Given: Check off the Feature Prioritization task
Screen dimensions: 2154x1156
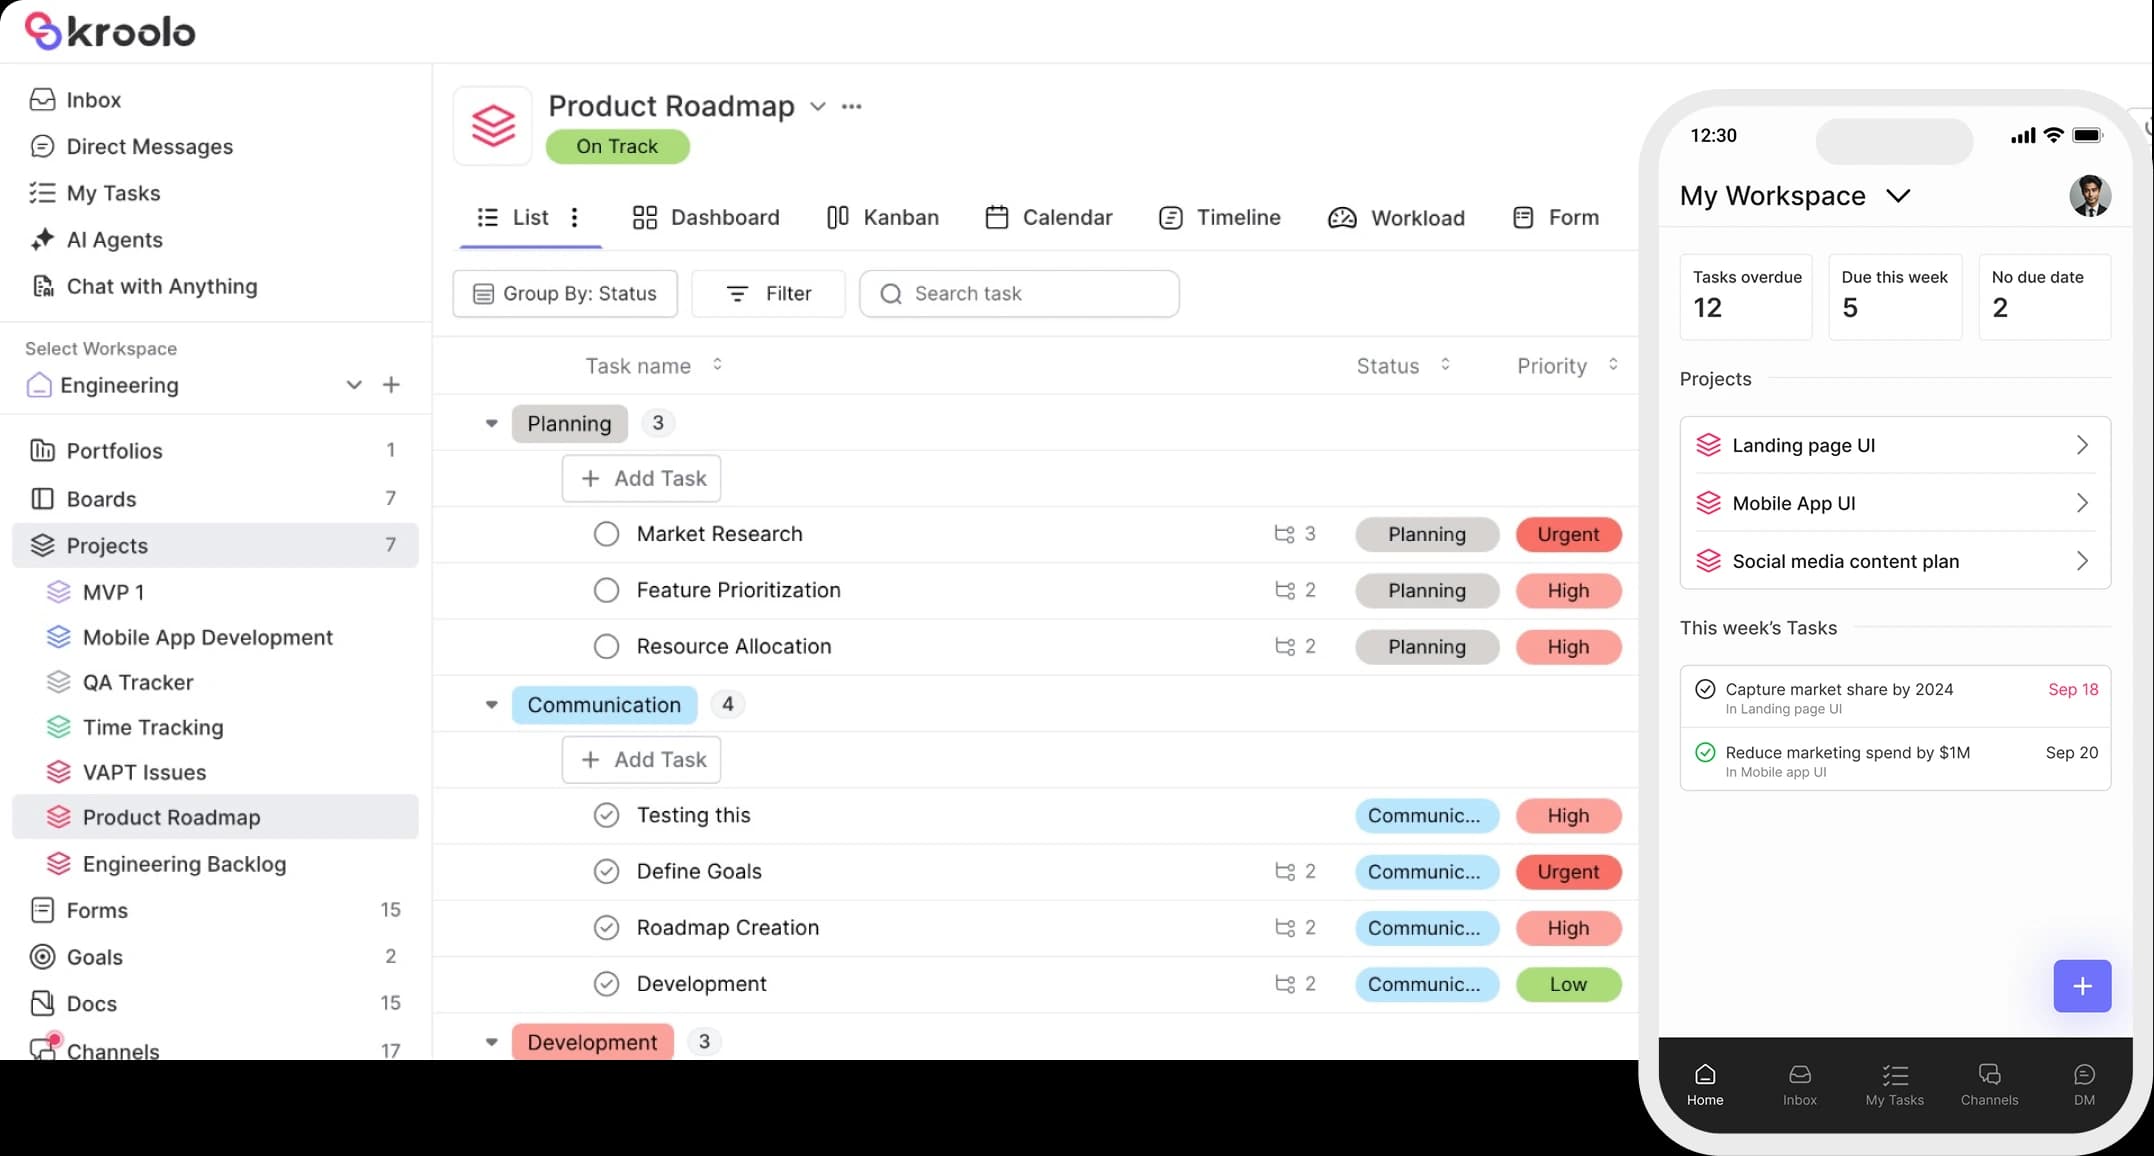Looking at the screenshot, I should [606, 591].
